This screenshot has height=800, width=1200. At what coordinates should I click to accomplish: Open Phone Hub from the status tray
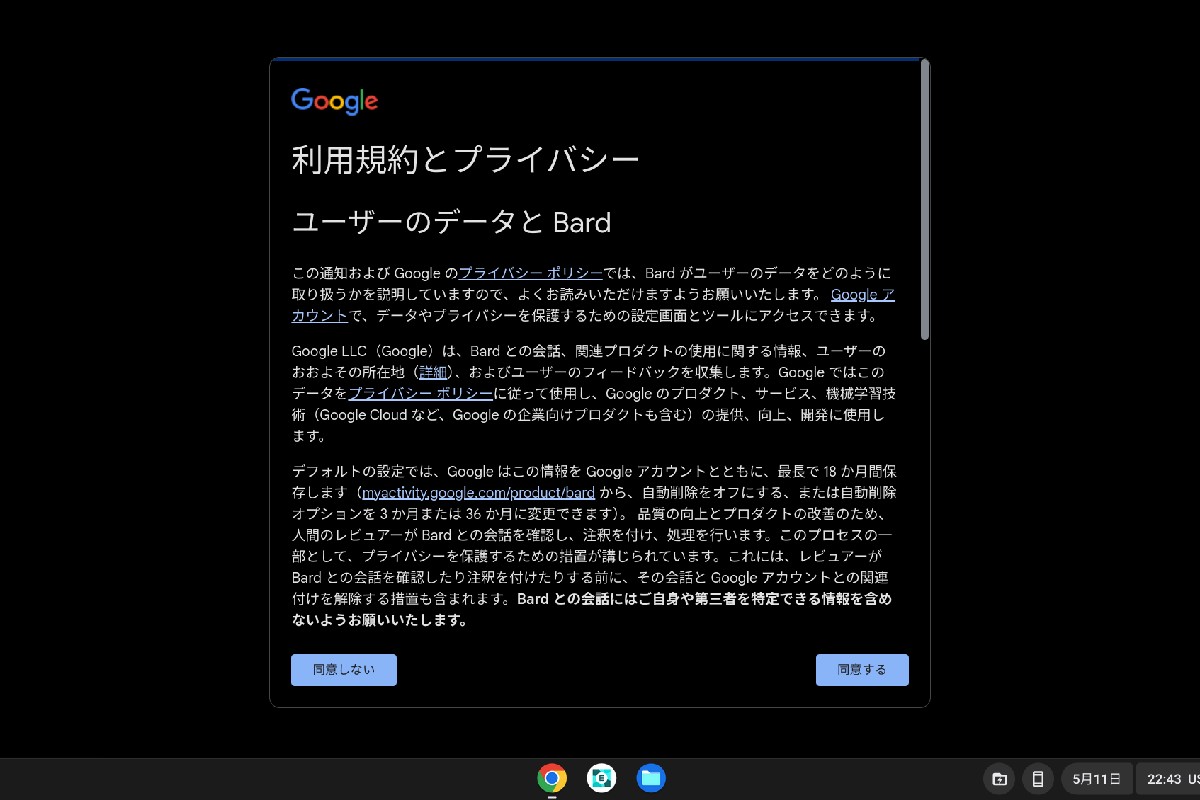tap(1036, 778)
